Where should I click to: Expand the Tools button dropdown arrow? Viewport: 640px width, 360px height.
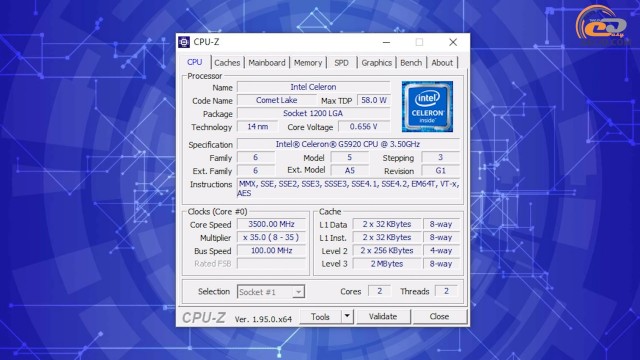[347, 316]
